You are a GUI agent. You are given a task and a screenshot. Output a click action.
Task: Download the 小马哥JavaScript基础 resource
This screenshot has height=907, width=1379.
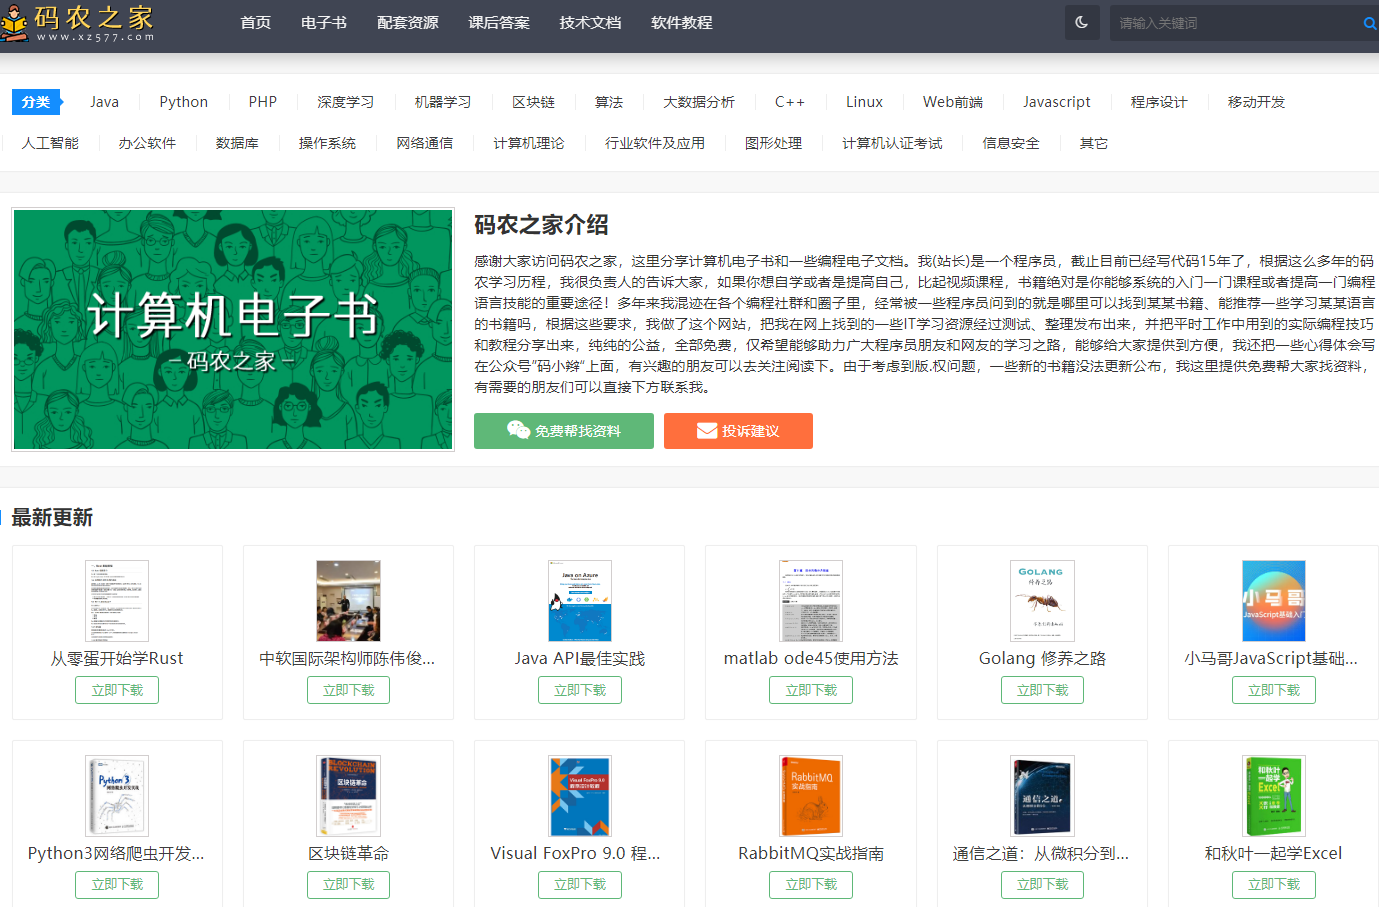[x=1274, y=690]
